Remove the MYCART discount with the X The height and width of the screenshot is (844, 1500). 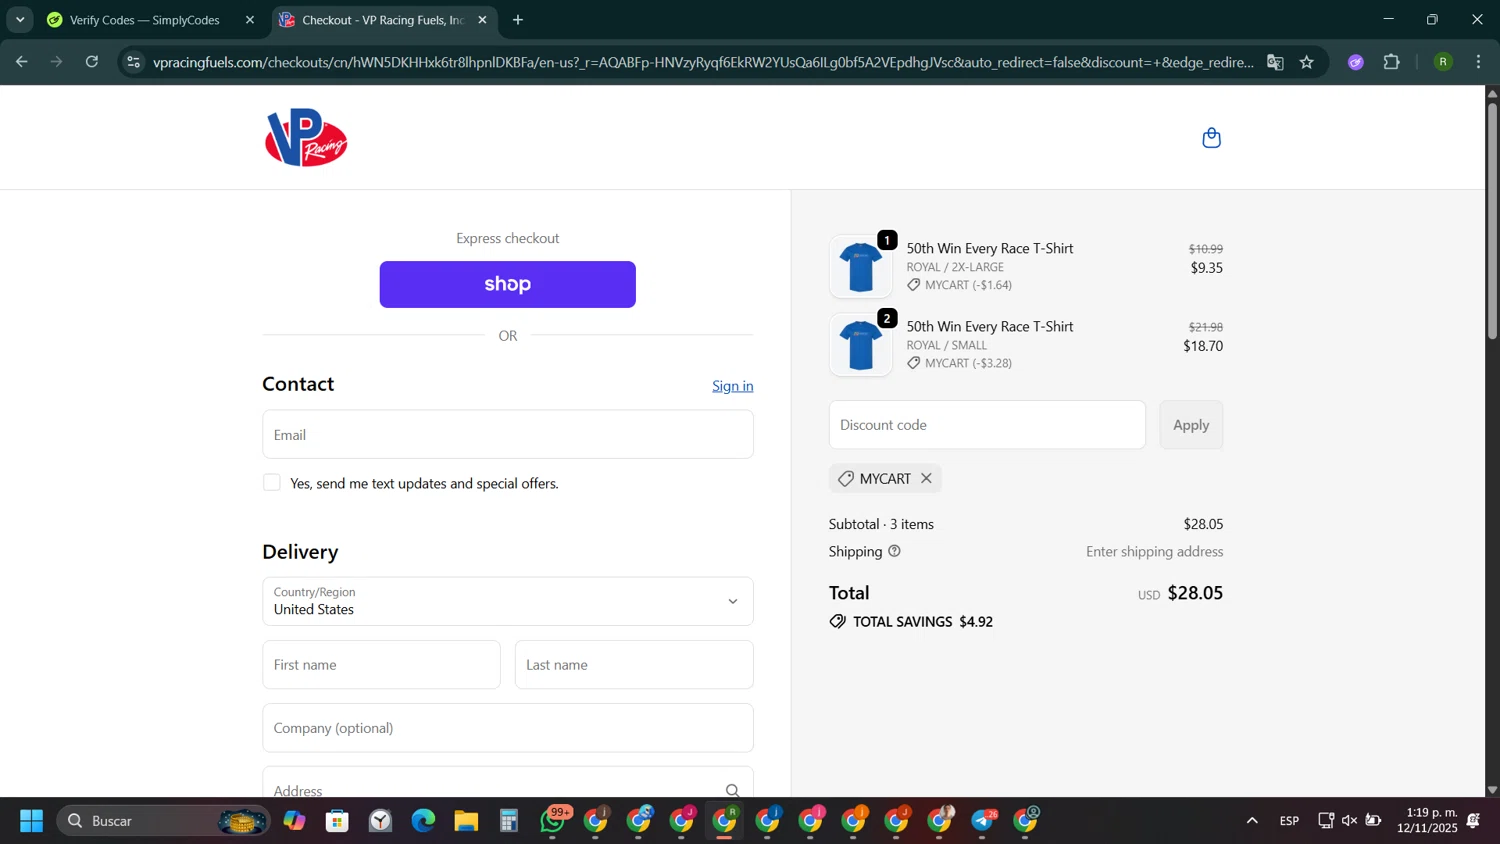click(926, 478)
